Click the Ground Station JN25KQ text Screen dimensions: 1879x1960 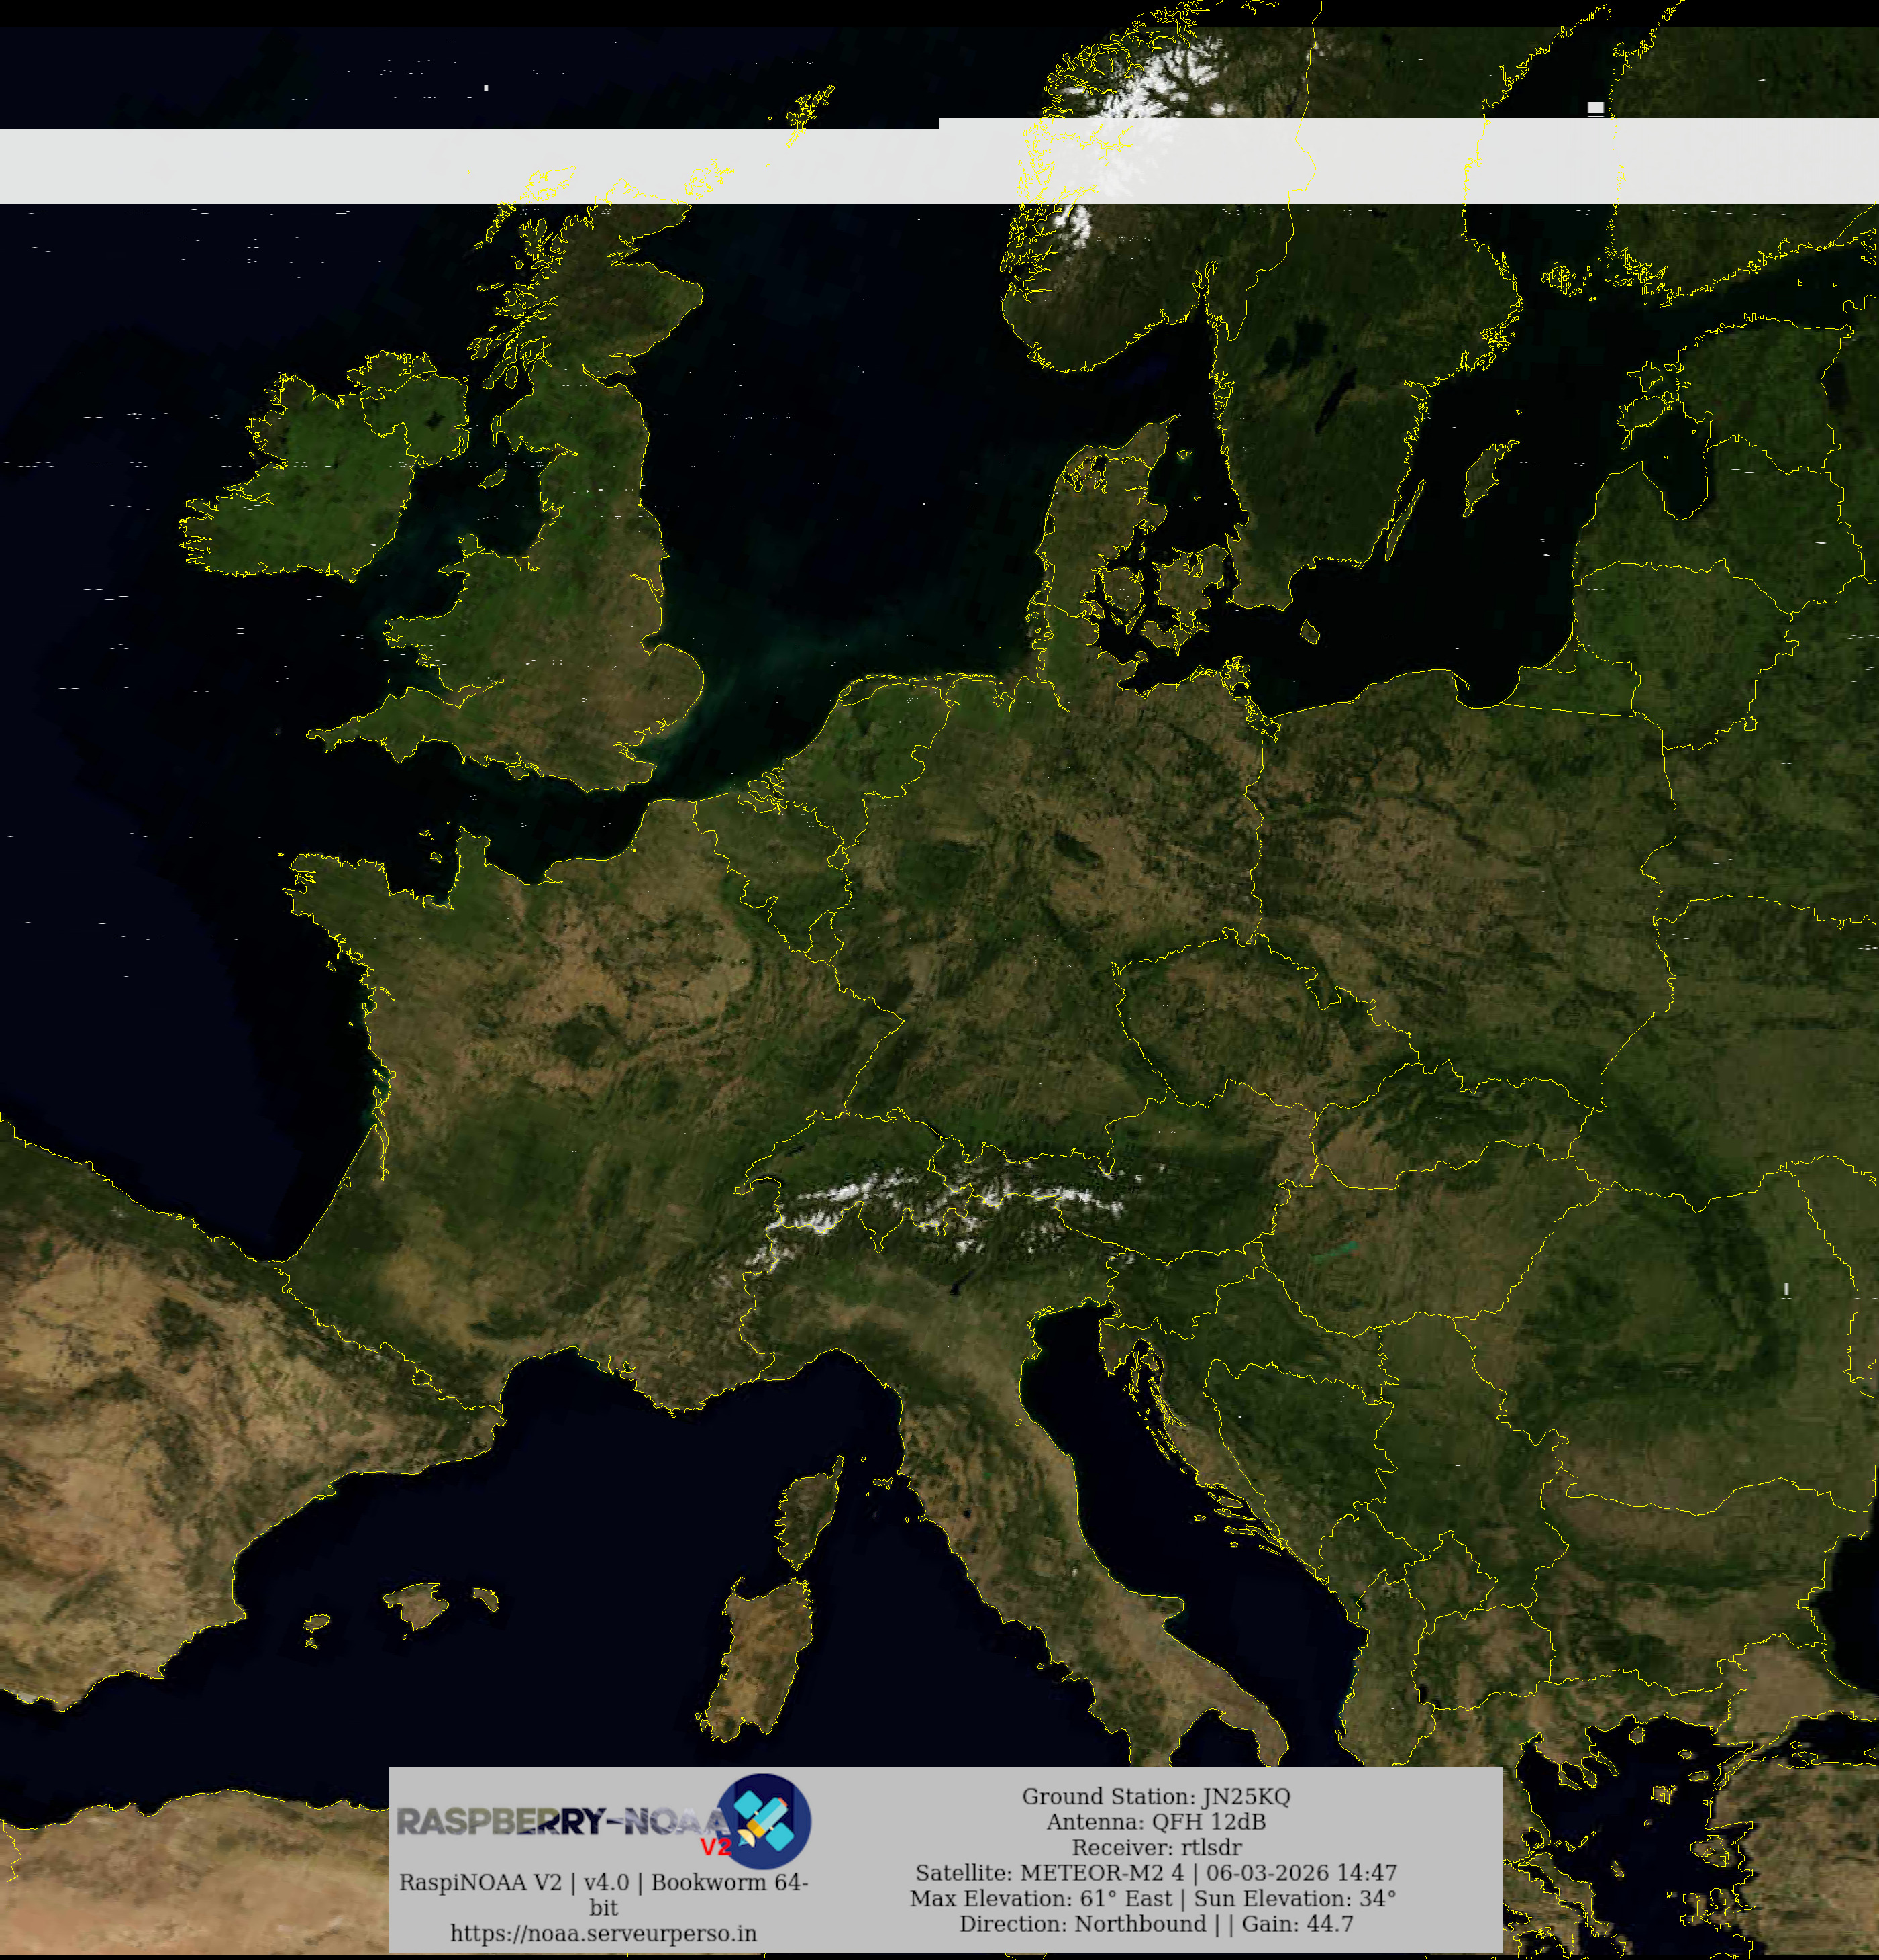click(x=1155, y=1796)
